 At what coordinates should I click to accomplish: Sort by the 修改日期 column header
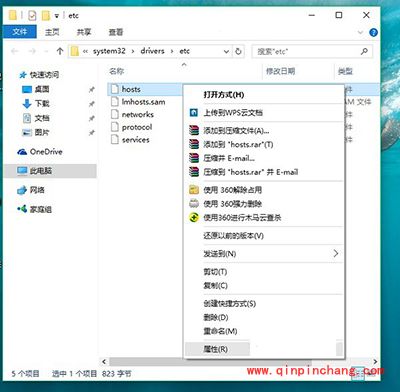pyautogui.click(x=280, y=71)
